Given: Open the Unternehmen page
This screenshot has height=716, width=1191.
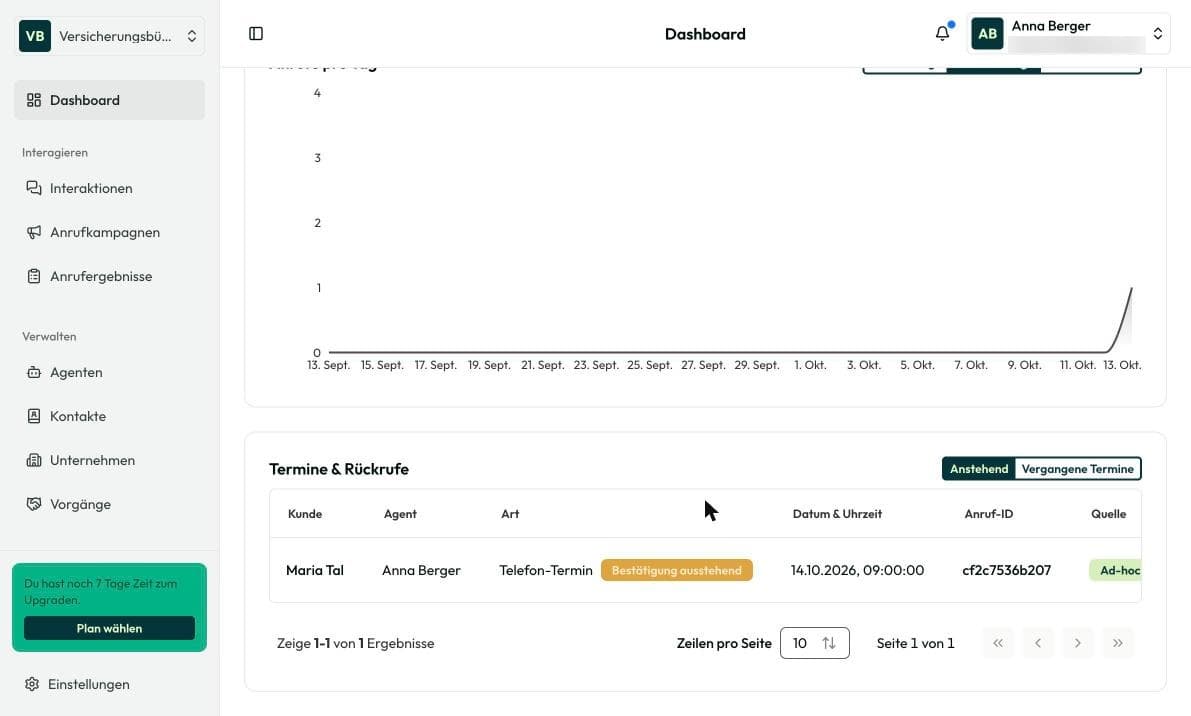Looking at the screenshot, I should point(109,459).
